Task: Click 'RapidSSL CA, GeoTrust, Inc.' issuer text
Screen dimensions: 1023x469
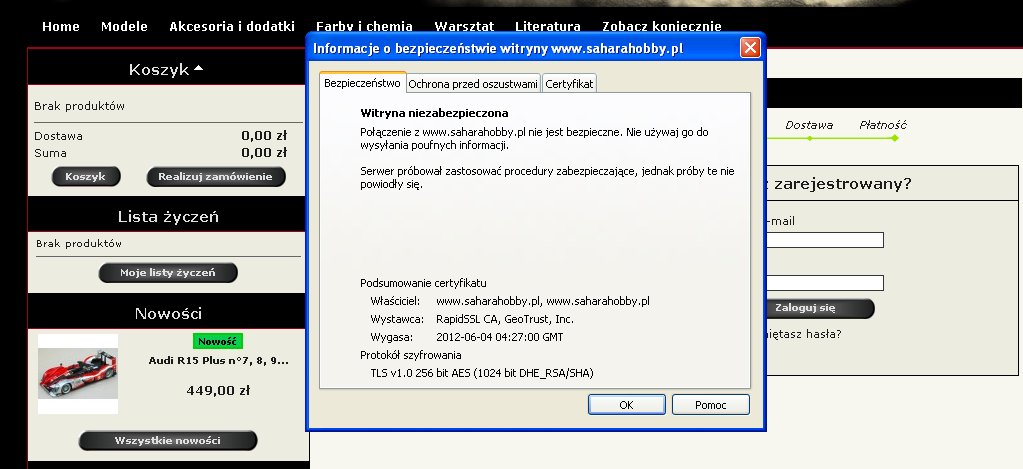Action: point(505,320)
